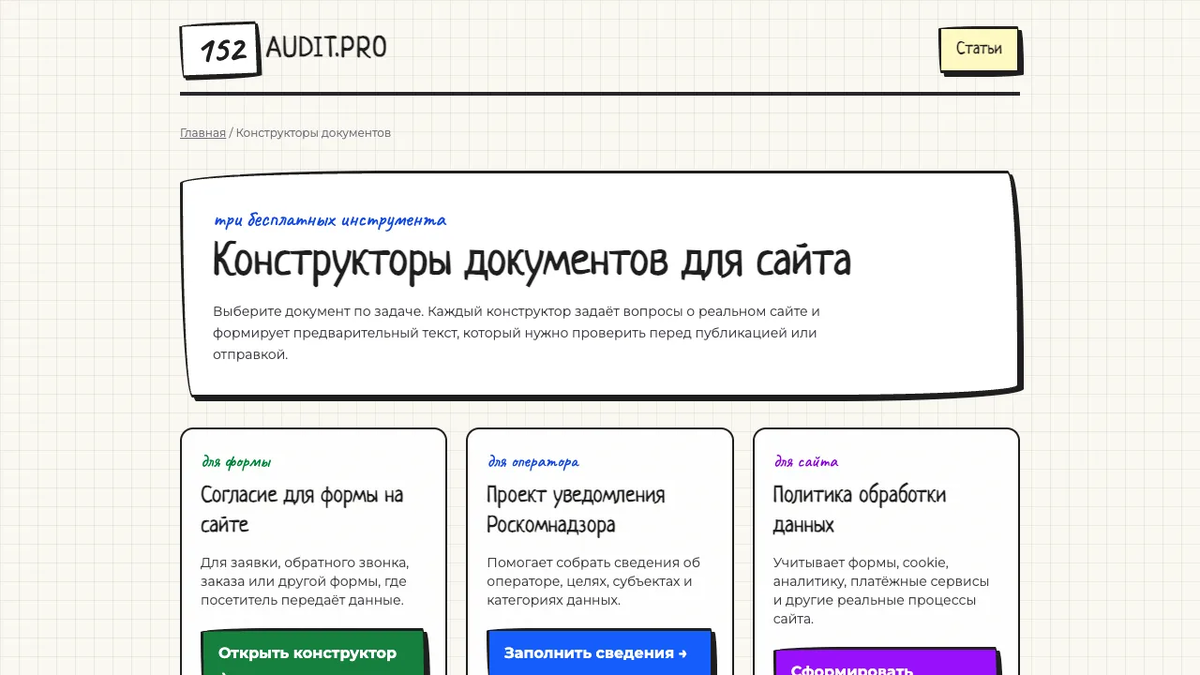Click the для формы green tag
Viewport: 1200px width, 675px height.
point(236,462)
